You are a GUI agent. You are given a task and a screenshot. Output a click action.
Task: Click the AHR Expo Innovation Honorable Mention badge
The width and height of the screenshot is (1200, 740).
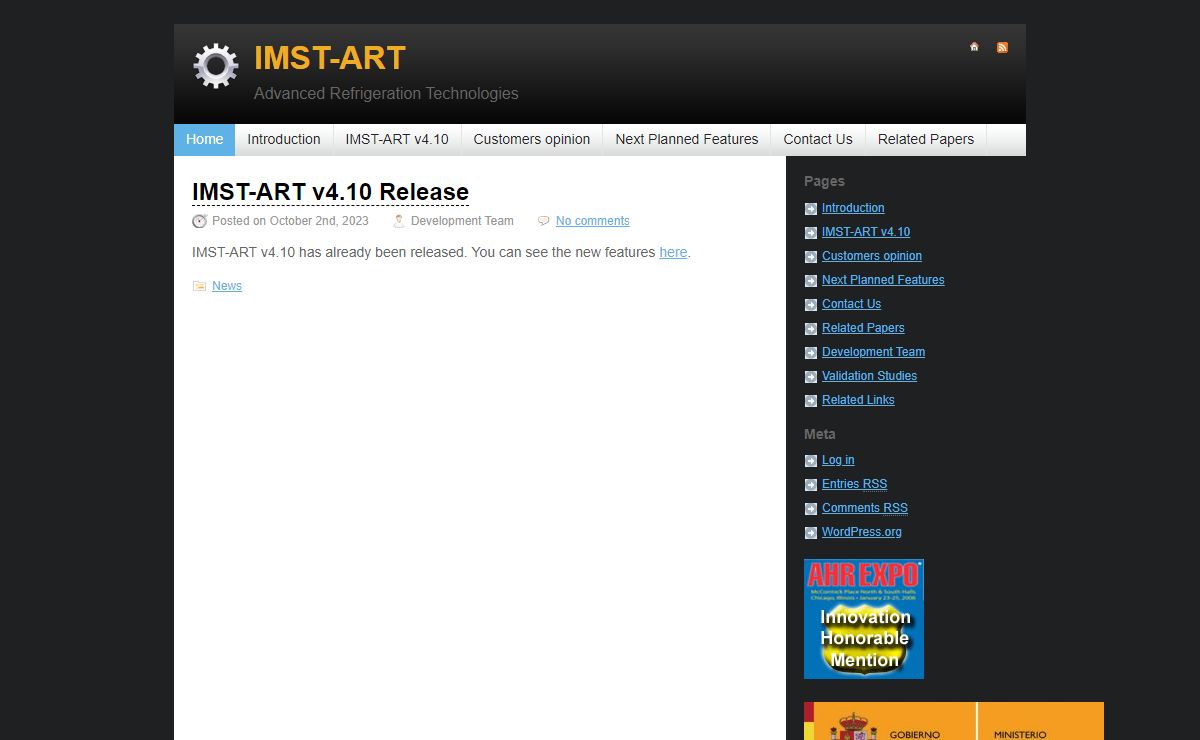[864, 619]
